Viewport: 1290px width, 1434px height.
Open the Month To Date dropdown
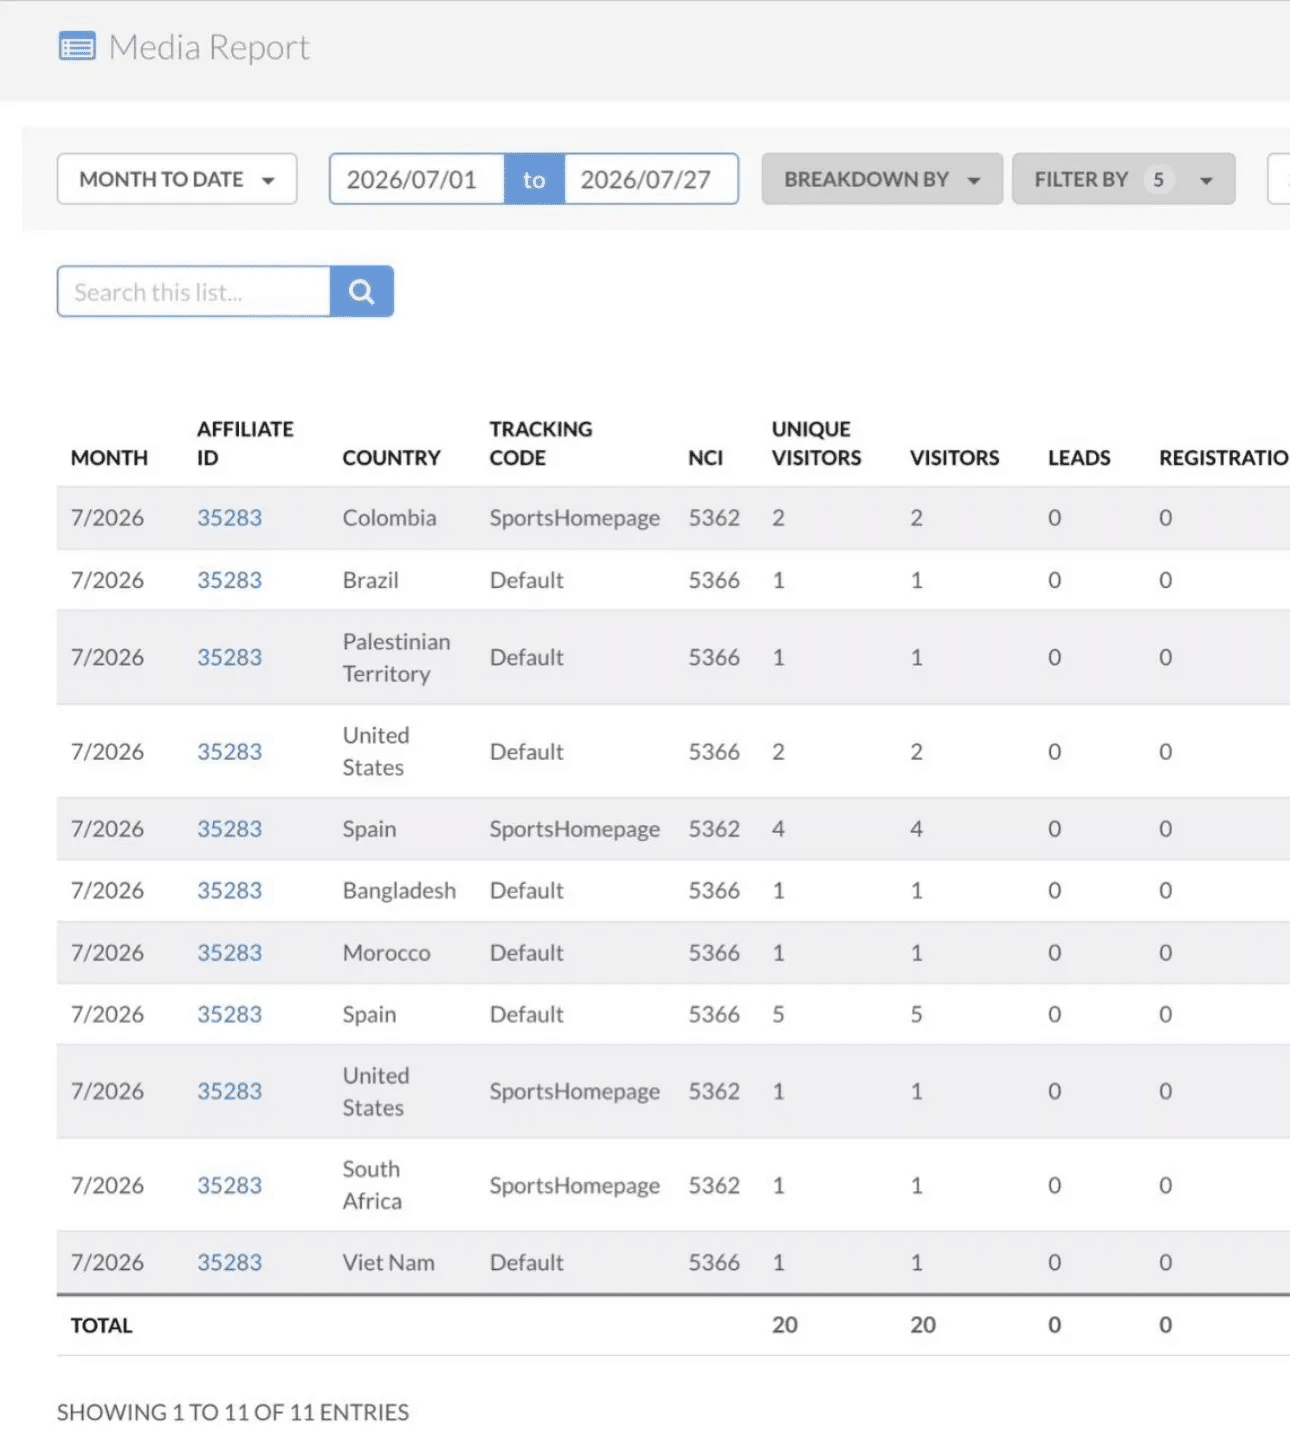pyautogui.click(x=177, y=179)
